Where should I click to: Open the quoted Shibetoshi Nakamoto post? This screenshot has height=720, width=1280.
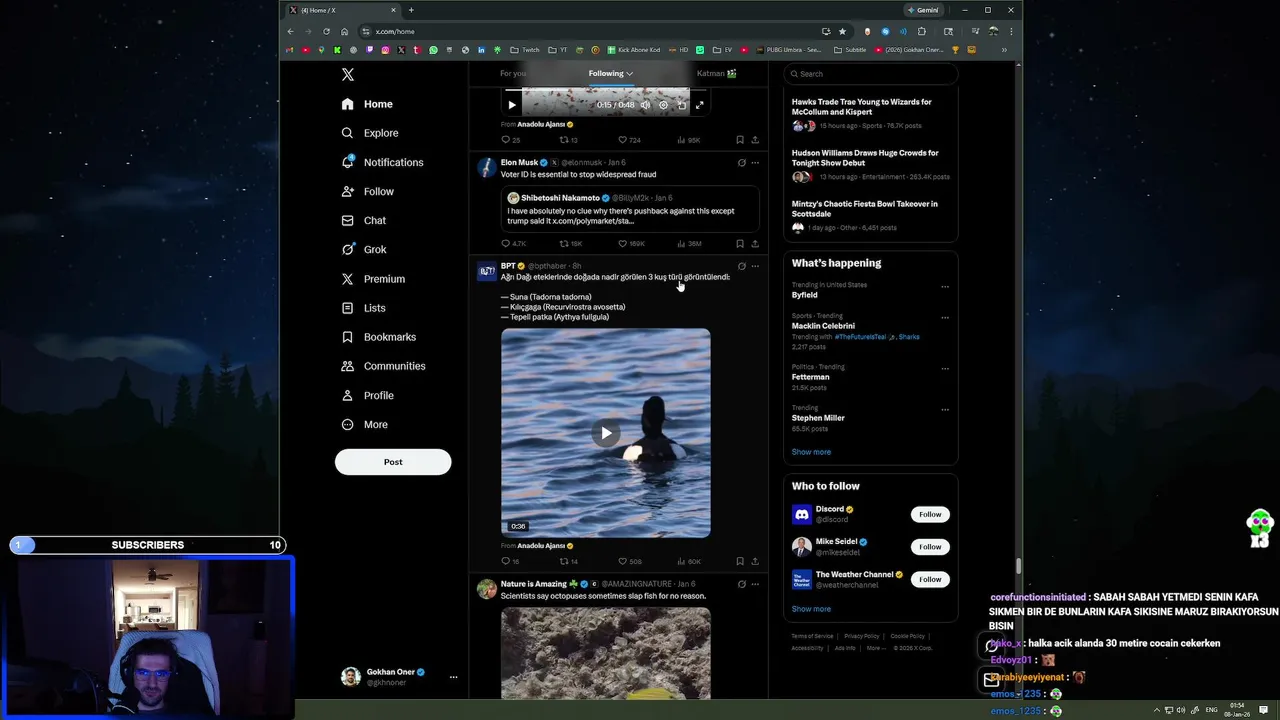pos(630,209)
